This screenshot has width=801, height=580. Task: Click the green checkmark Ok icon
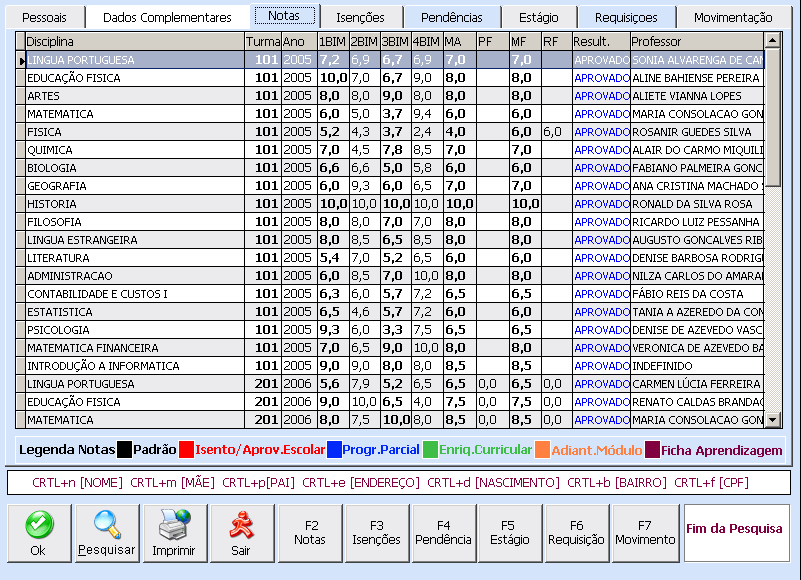[38, 525]
